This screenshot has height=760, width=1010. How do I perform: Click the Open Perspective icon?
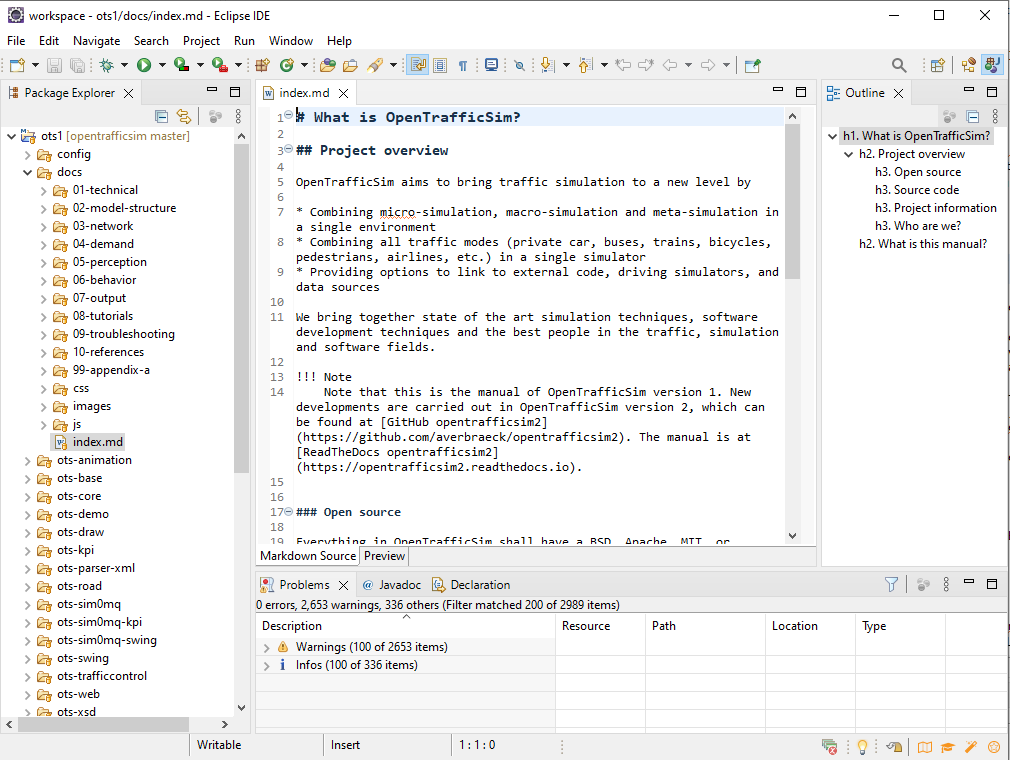[938, 65]
